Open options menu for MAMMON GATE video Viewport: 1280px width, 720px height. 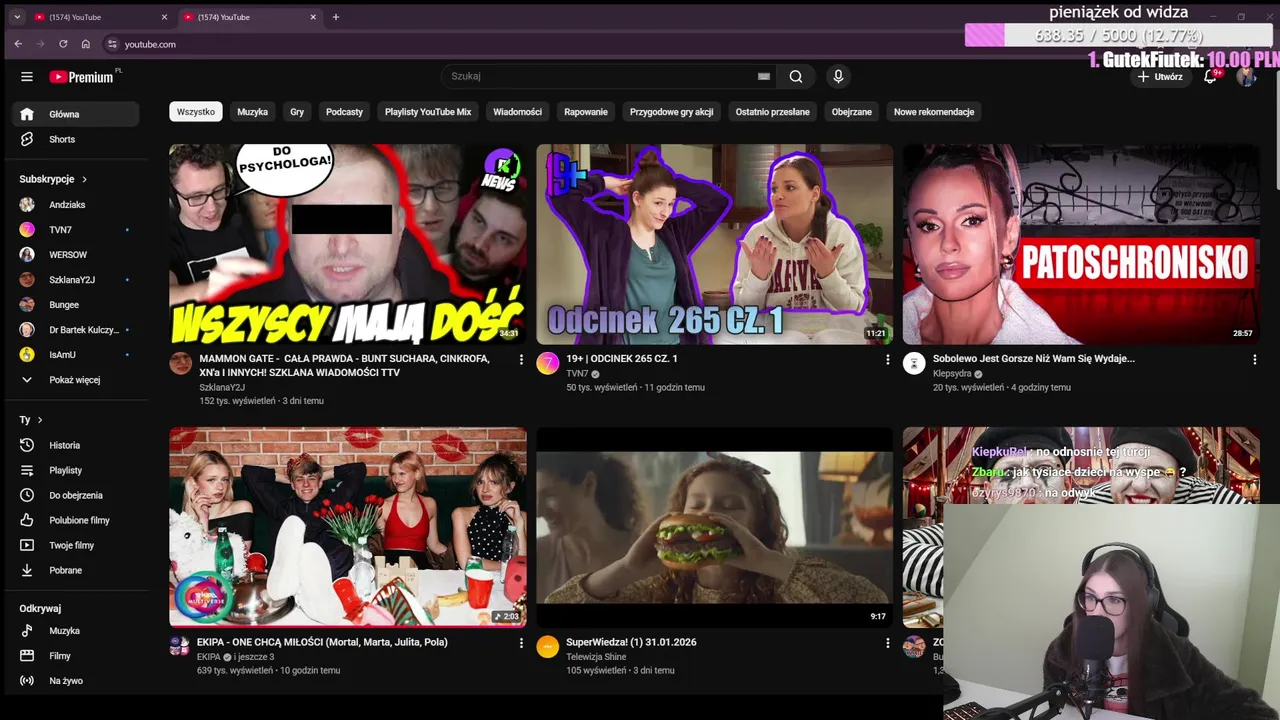(x=521, y=360)
